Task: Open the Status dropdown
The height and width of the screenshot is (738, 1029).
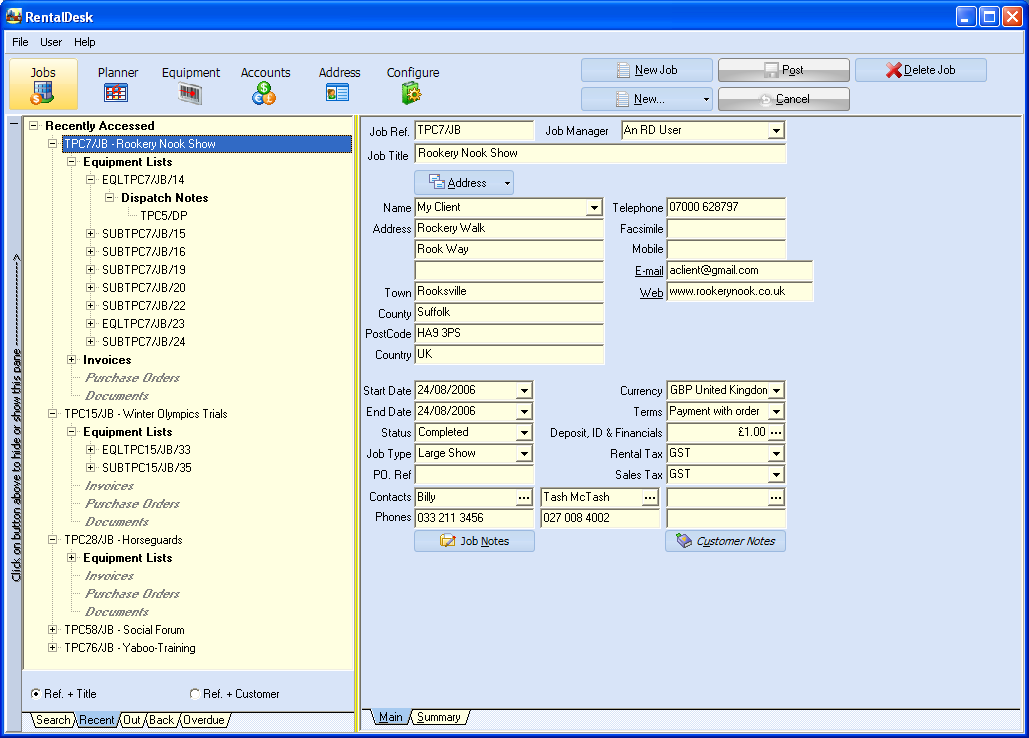Action: 524,433
